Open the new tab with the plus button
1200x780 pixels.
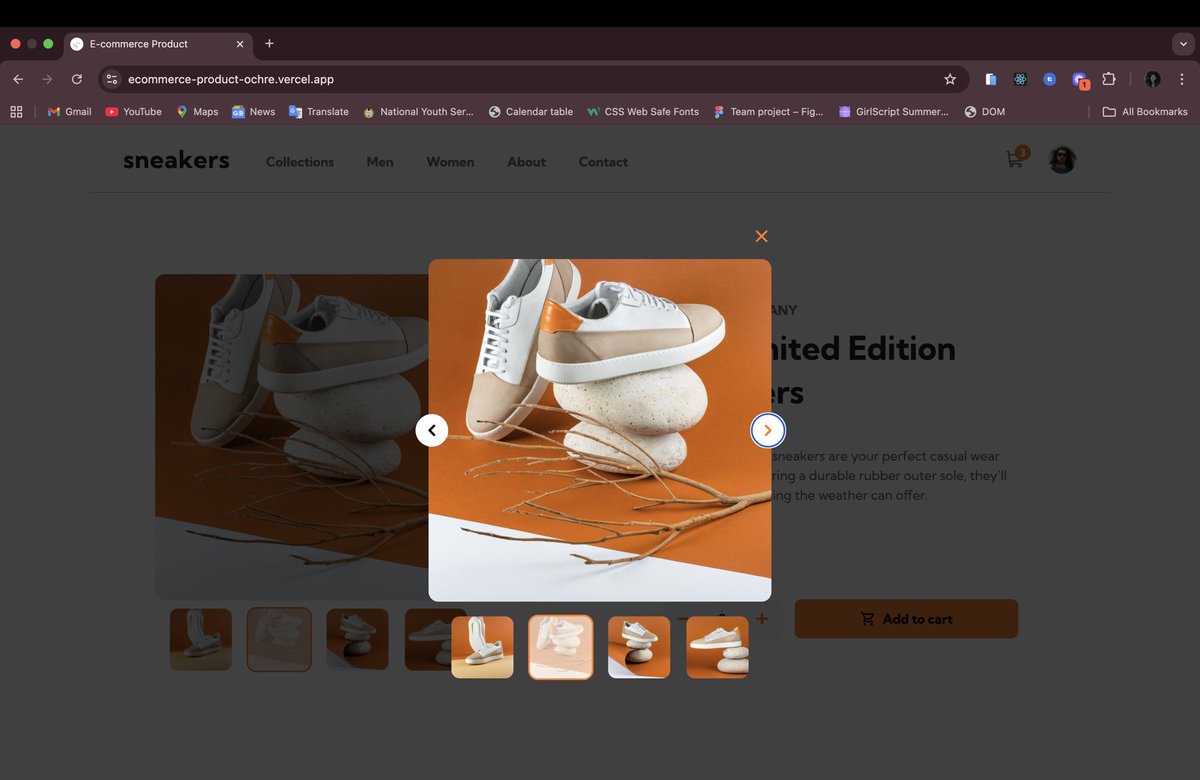(x=269, y=43)
